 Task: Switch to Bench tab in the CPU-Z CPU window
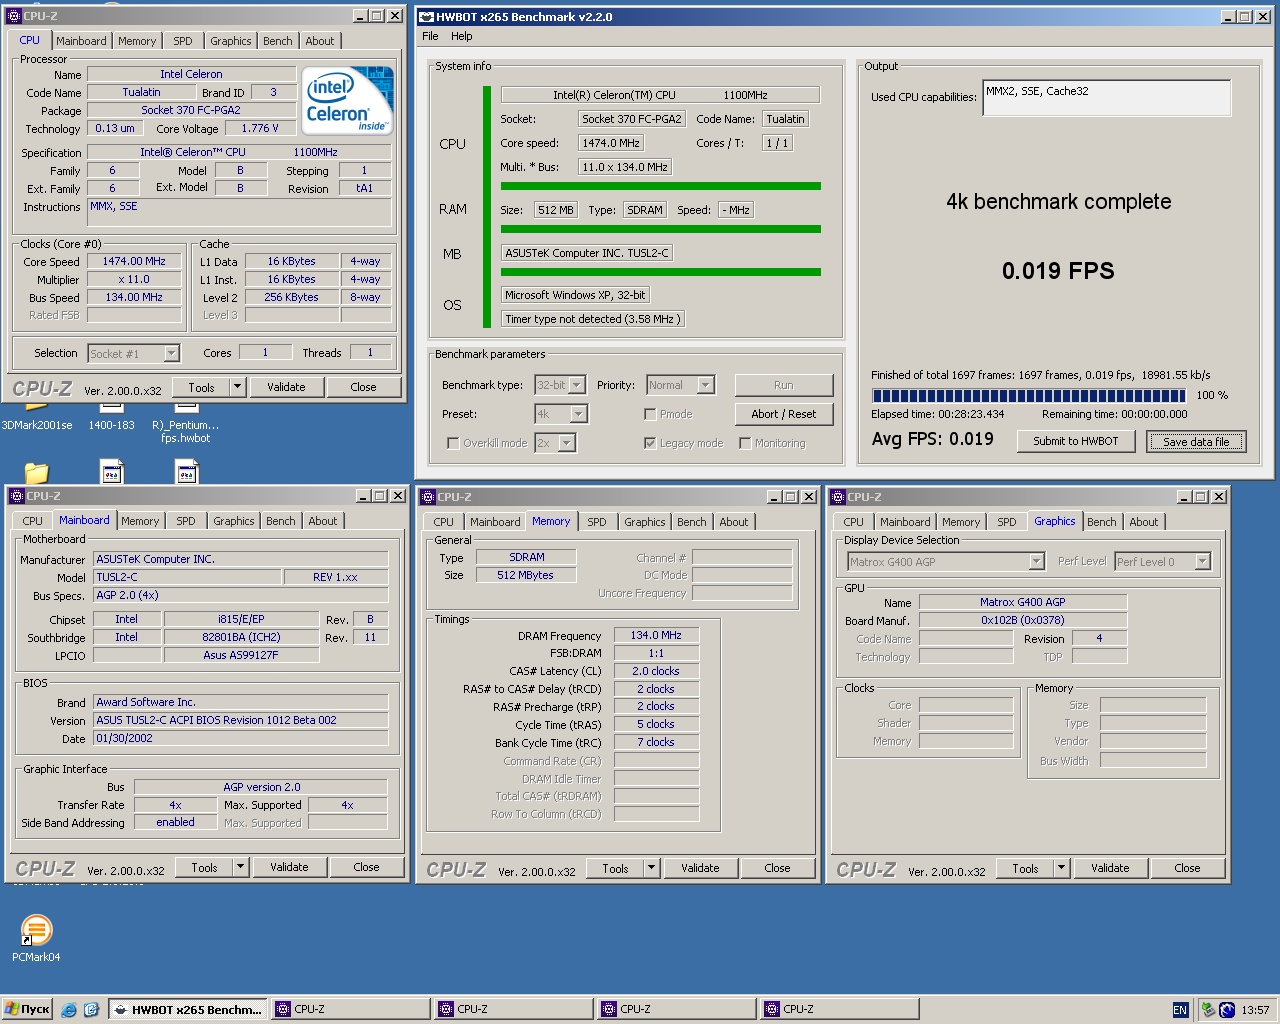(x=278, y=41)
